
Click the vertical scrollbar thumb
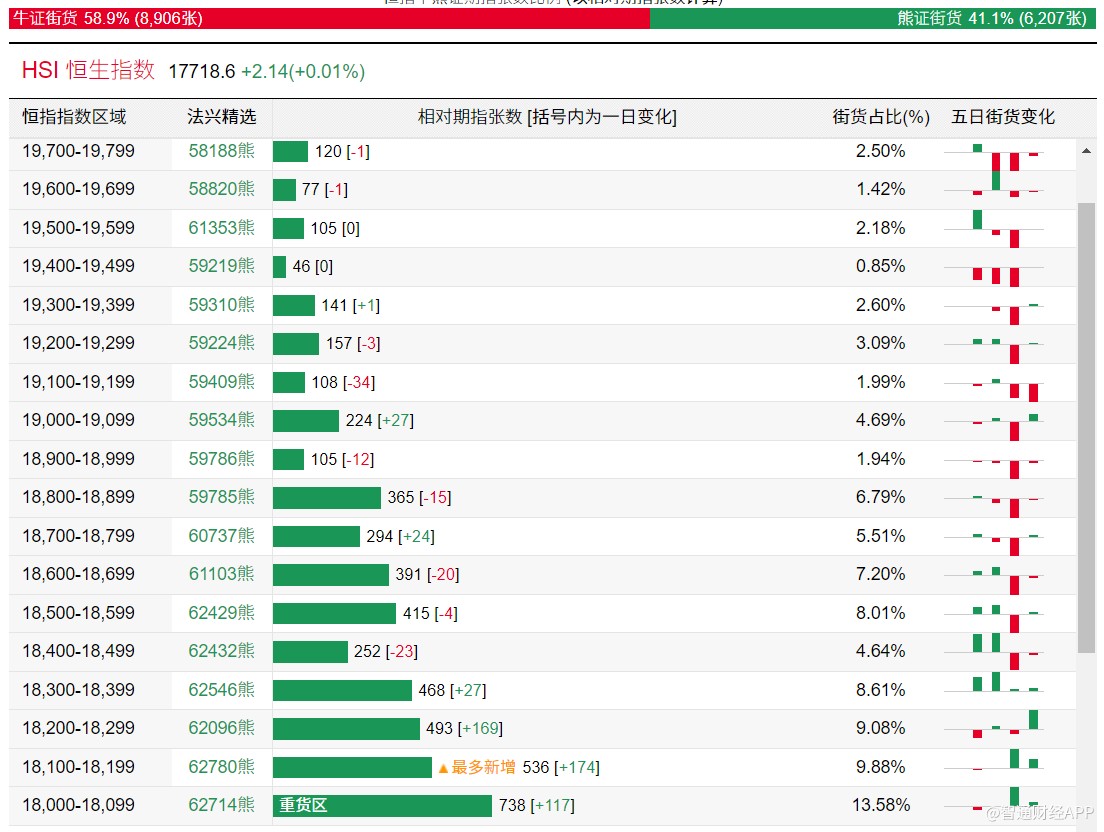[1086, 428]
